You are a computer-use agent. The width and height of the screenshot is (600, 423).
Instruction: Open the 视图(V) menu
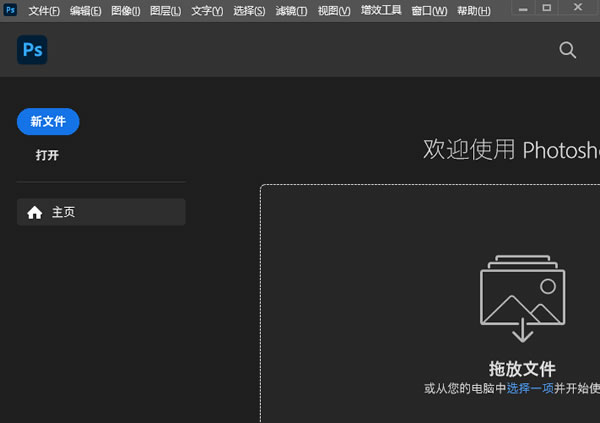point(334,11)
